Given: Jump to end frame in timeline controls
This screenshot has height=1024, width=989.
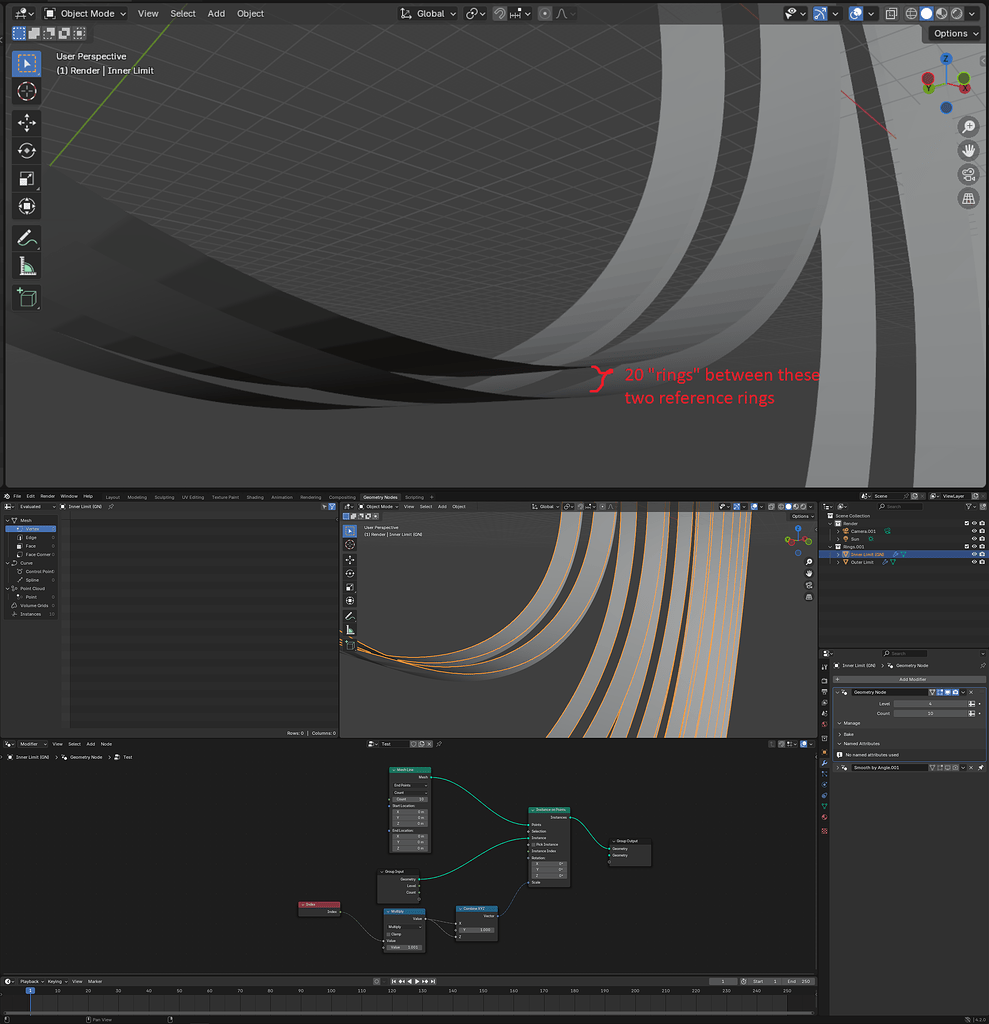Looking at the screenshot, I should point(433,982).
